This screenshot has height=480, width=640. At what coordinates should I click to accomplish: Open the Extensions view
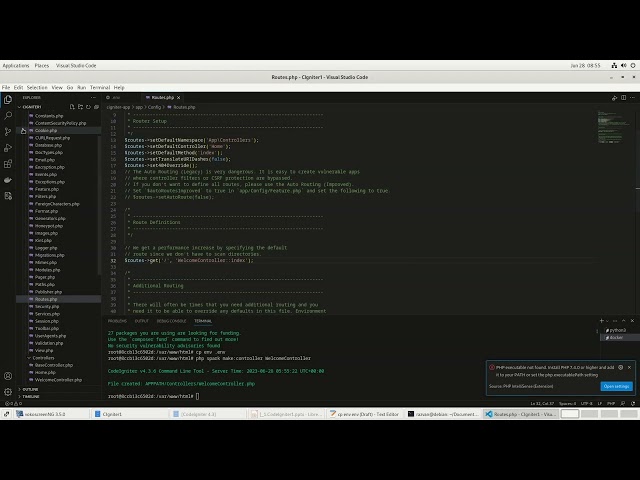[8, 164]
